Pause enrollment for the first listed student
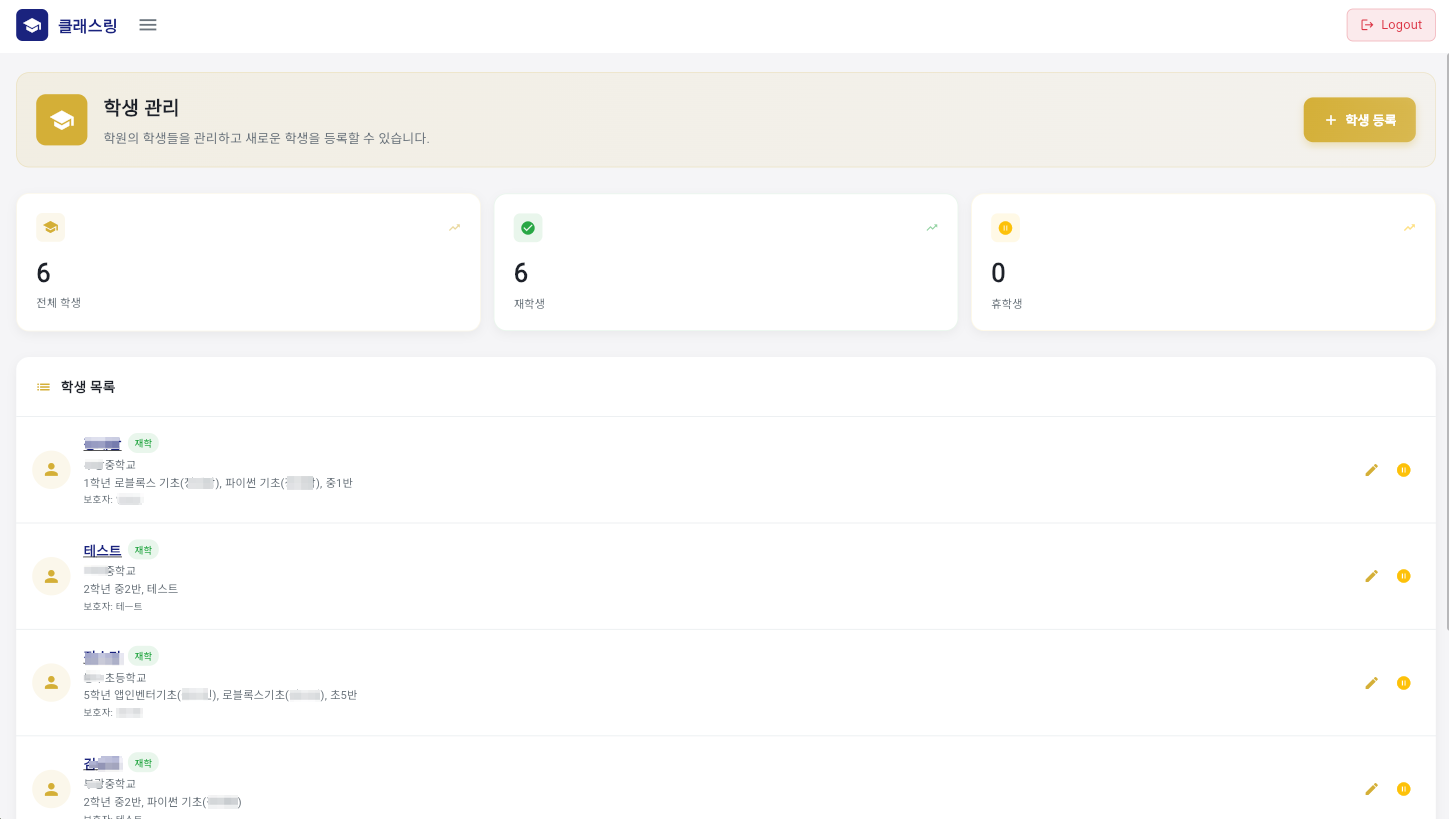The height and width of the screenshot is (819, 1449). click(x=1403, y=470)
